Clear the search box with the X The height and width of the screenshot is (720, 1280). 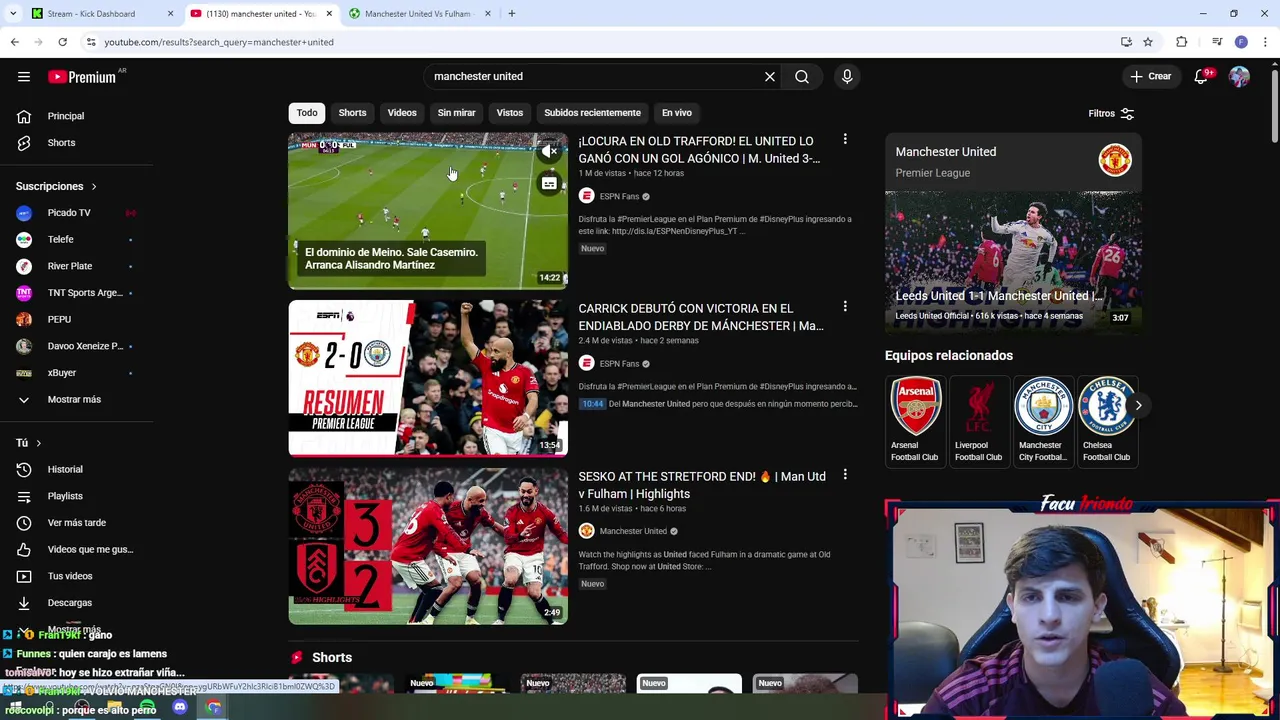pos(770,76)
